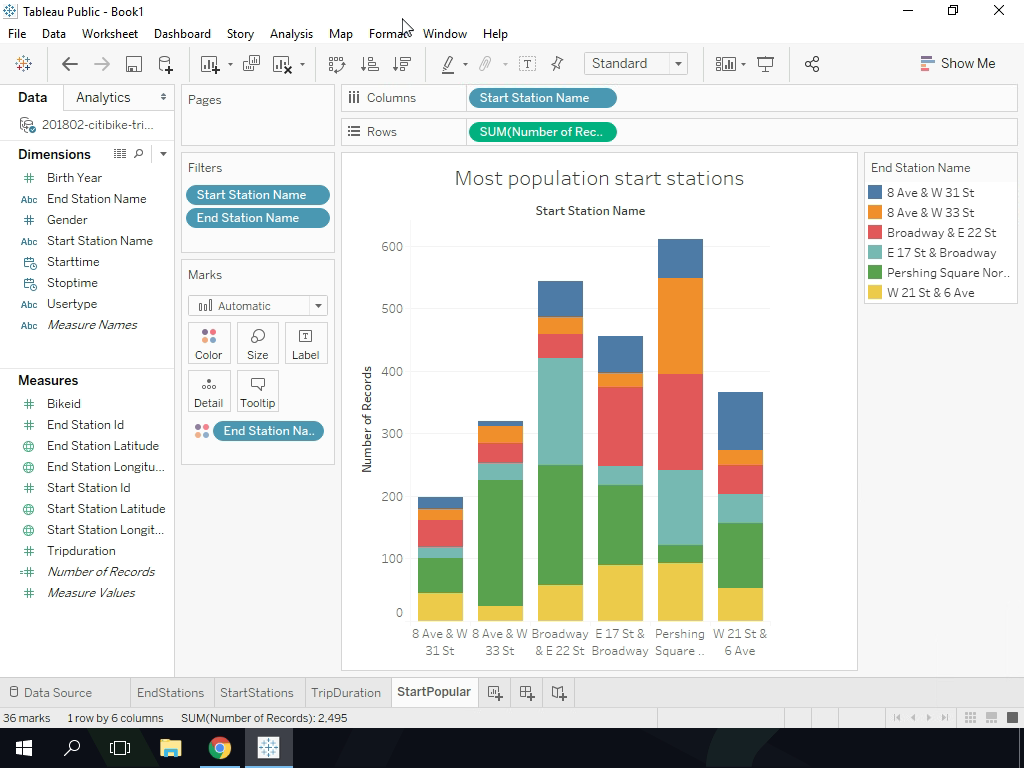Open the Analysis menu
Image resolution: width=1024 pixels, height=768 pixels.
291,33
